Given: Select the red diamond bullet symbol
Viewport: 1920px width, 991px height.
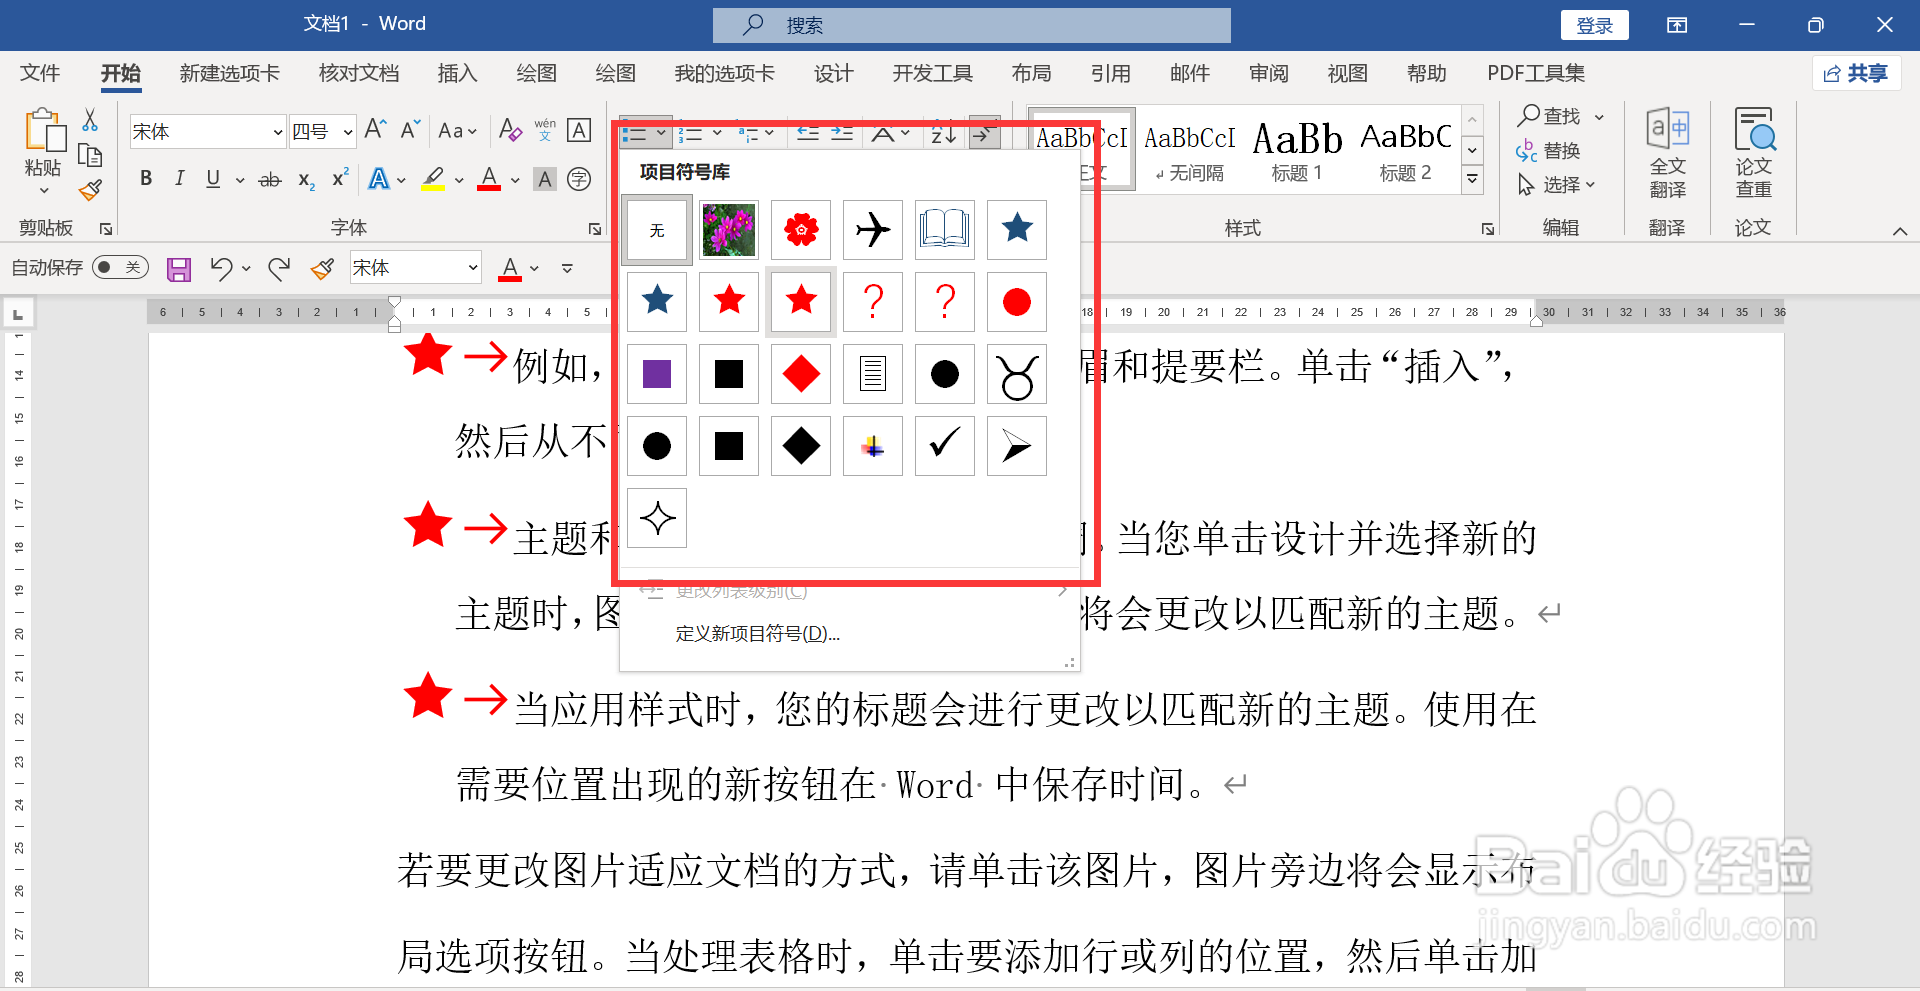Looking at the screenshot, I should click(x=801, y=374).
